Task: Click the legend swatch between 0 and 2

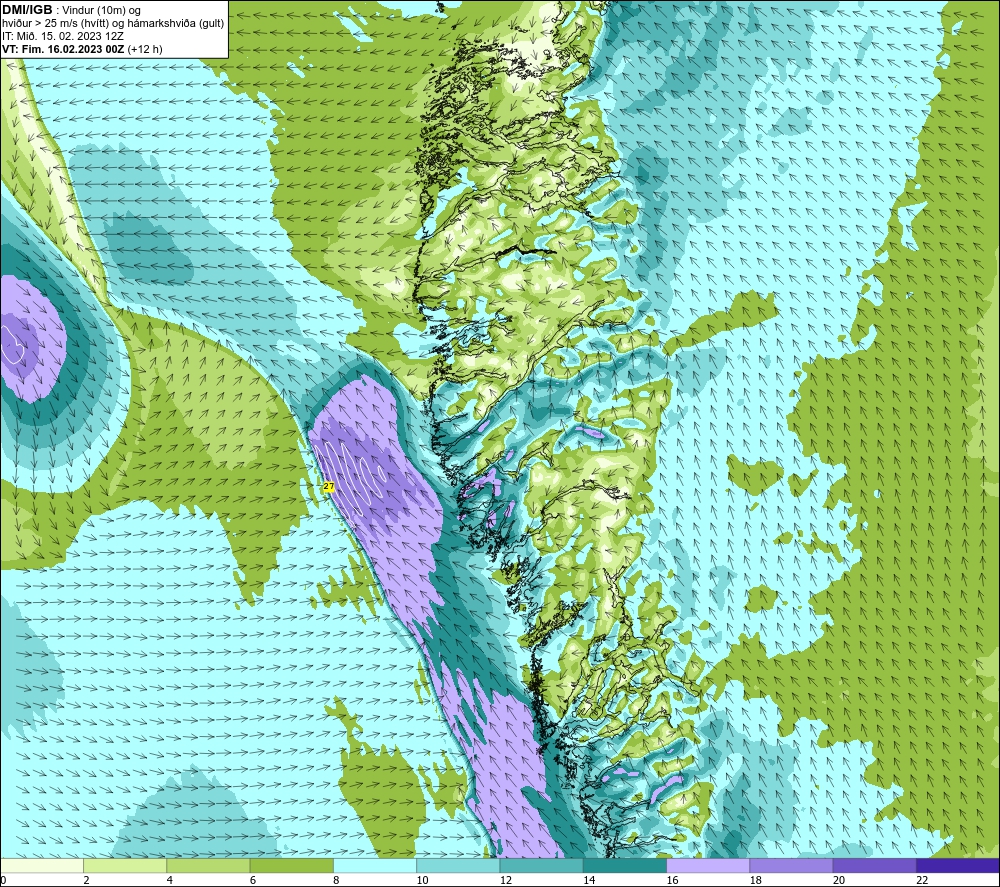Action: click(x=41, y=865)
